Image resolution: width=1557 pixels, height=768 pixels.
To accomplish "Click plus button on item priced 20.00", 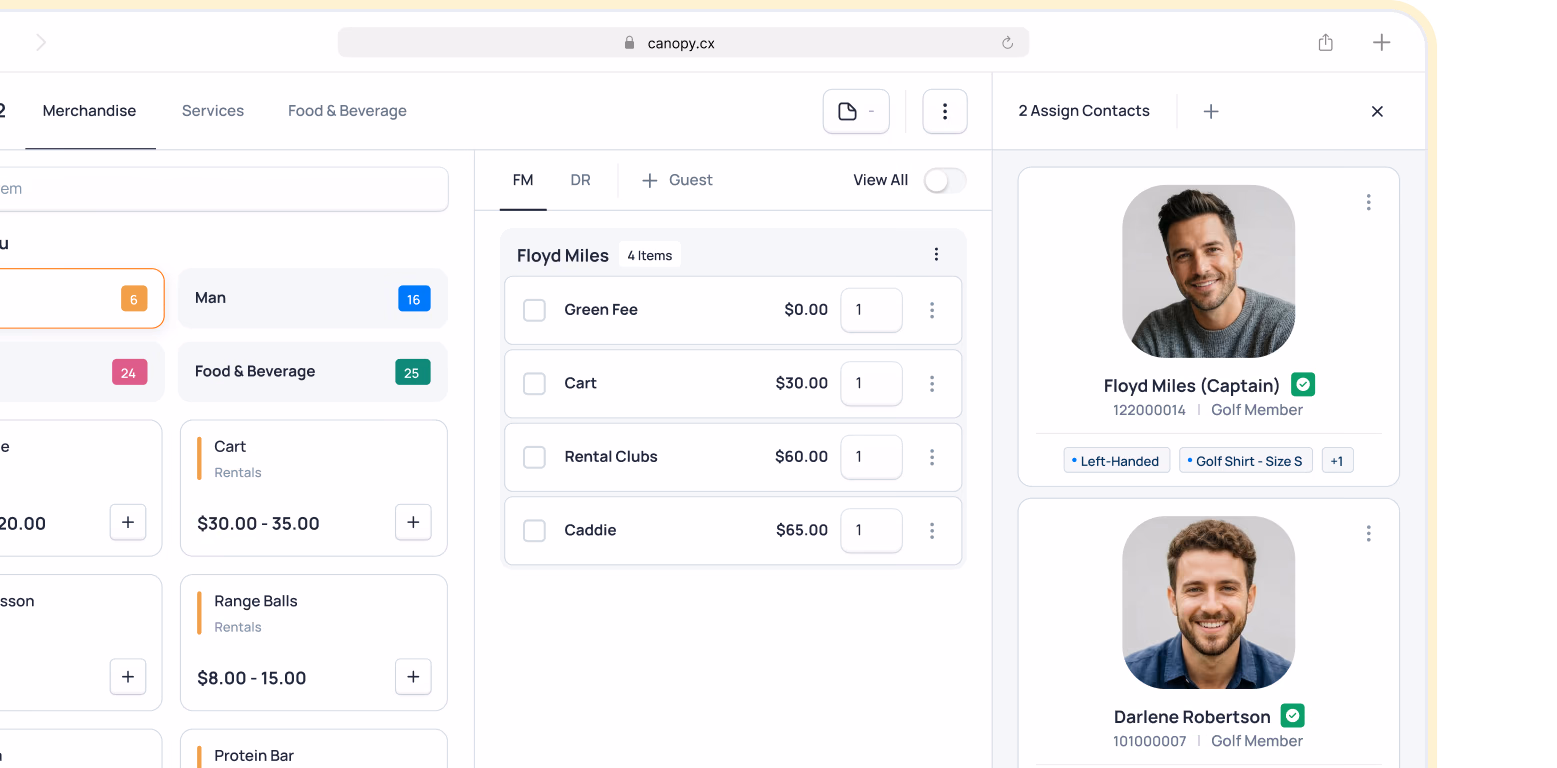I will click(128, 522).
